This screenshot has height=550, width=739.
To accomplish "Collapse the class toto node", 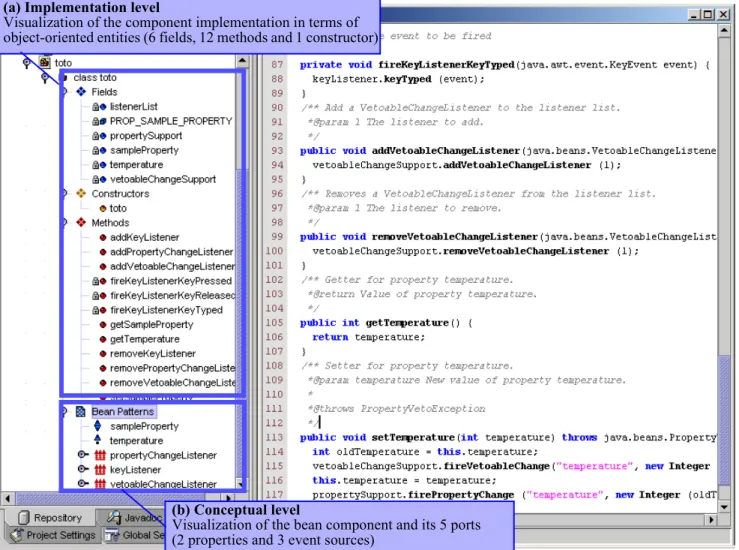I will point(45,77).
